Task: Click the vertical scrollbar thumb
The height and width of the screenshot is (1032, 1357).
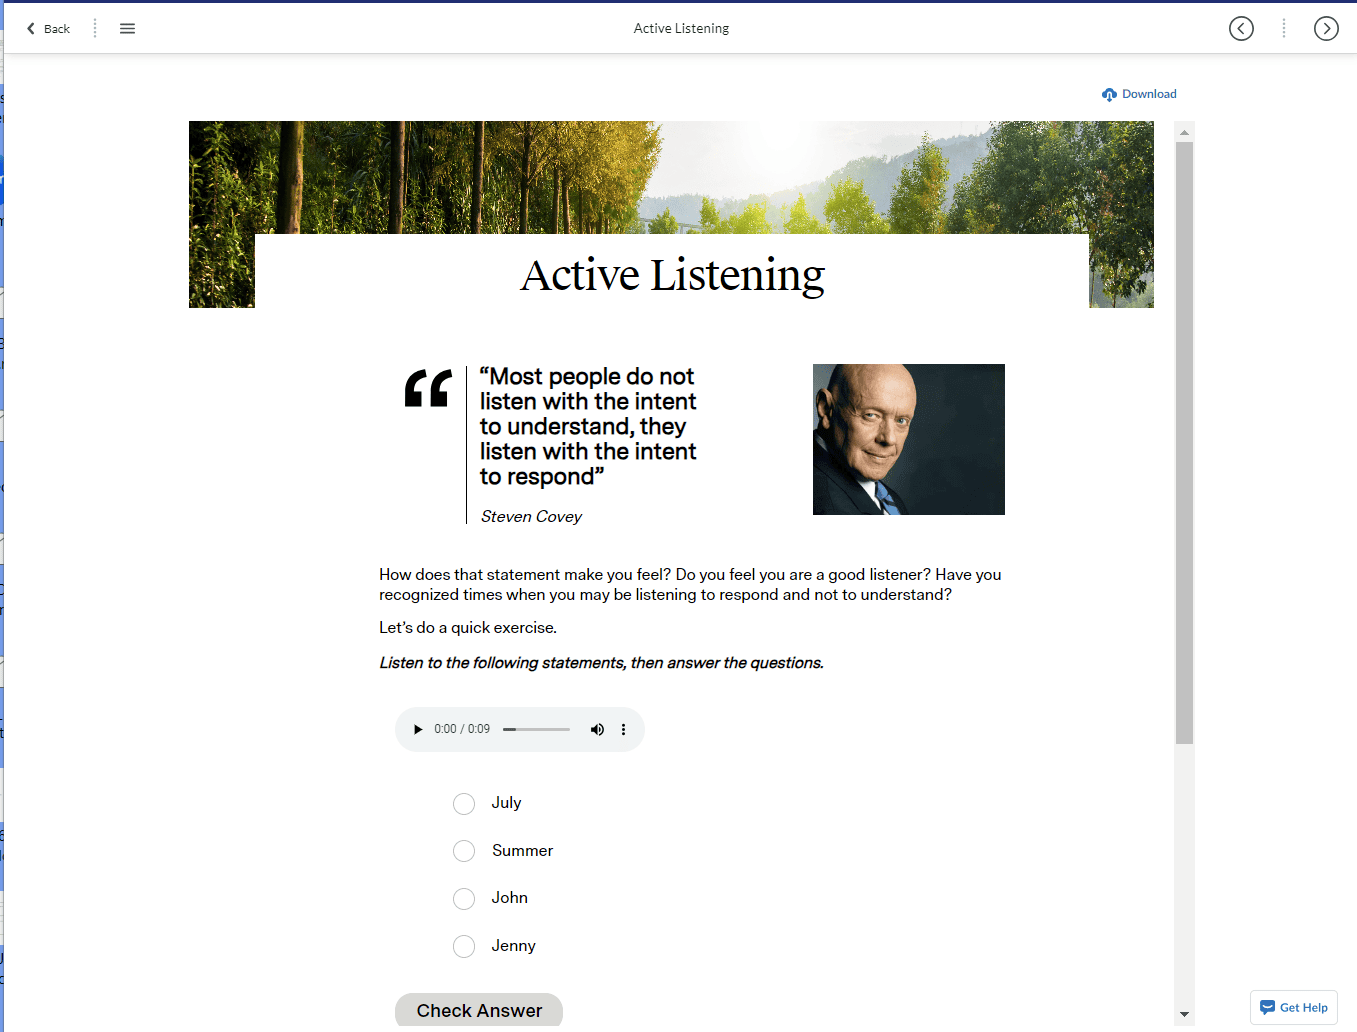Action: [1185, 443]
